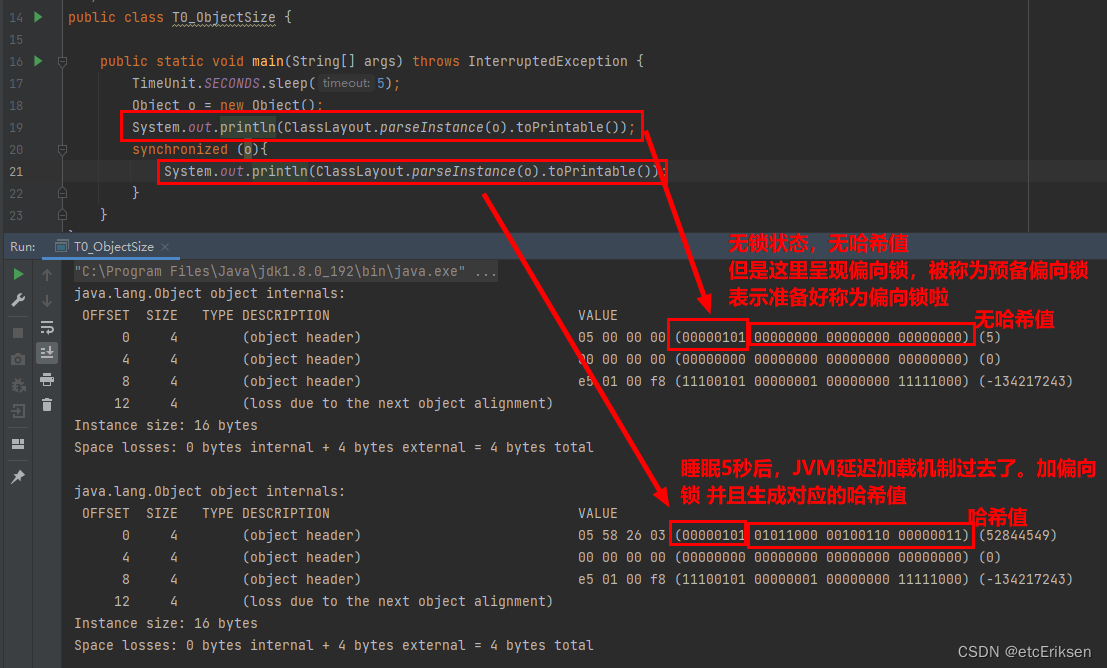Viewport: 1107px width, 668px height.
Task: Select the T0_ObjectSize tab in the Run panel
Action: [x=113, y=246]
